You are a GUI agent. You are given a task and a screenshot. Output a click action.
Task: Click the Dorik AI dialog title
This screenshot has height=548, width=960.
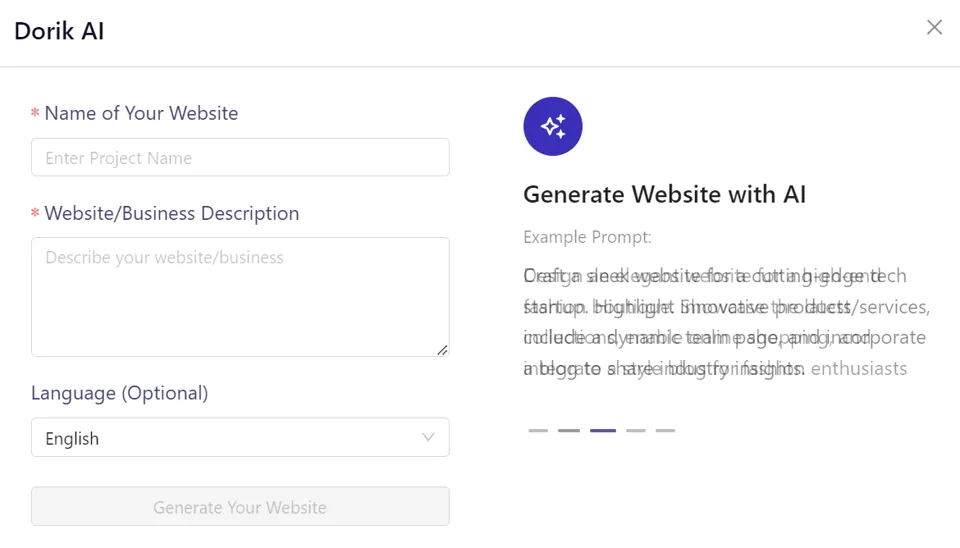click(59, 31)
